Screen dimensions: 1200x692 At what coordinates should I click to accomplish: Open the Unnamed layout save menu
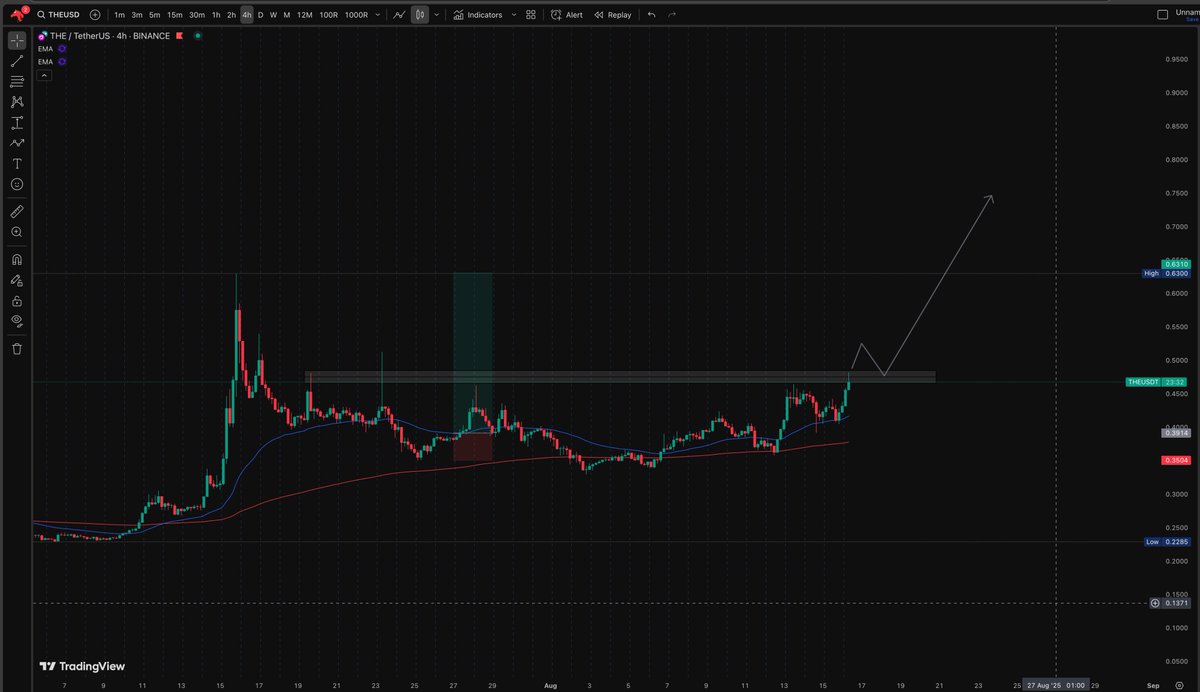pos(1186,15)
